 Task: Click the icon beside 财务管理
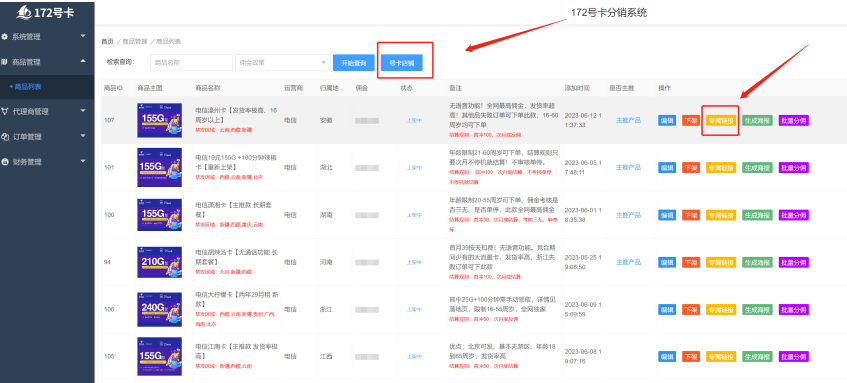tap(5, 162)
